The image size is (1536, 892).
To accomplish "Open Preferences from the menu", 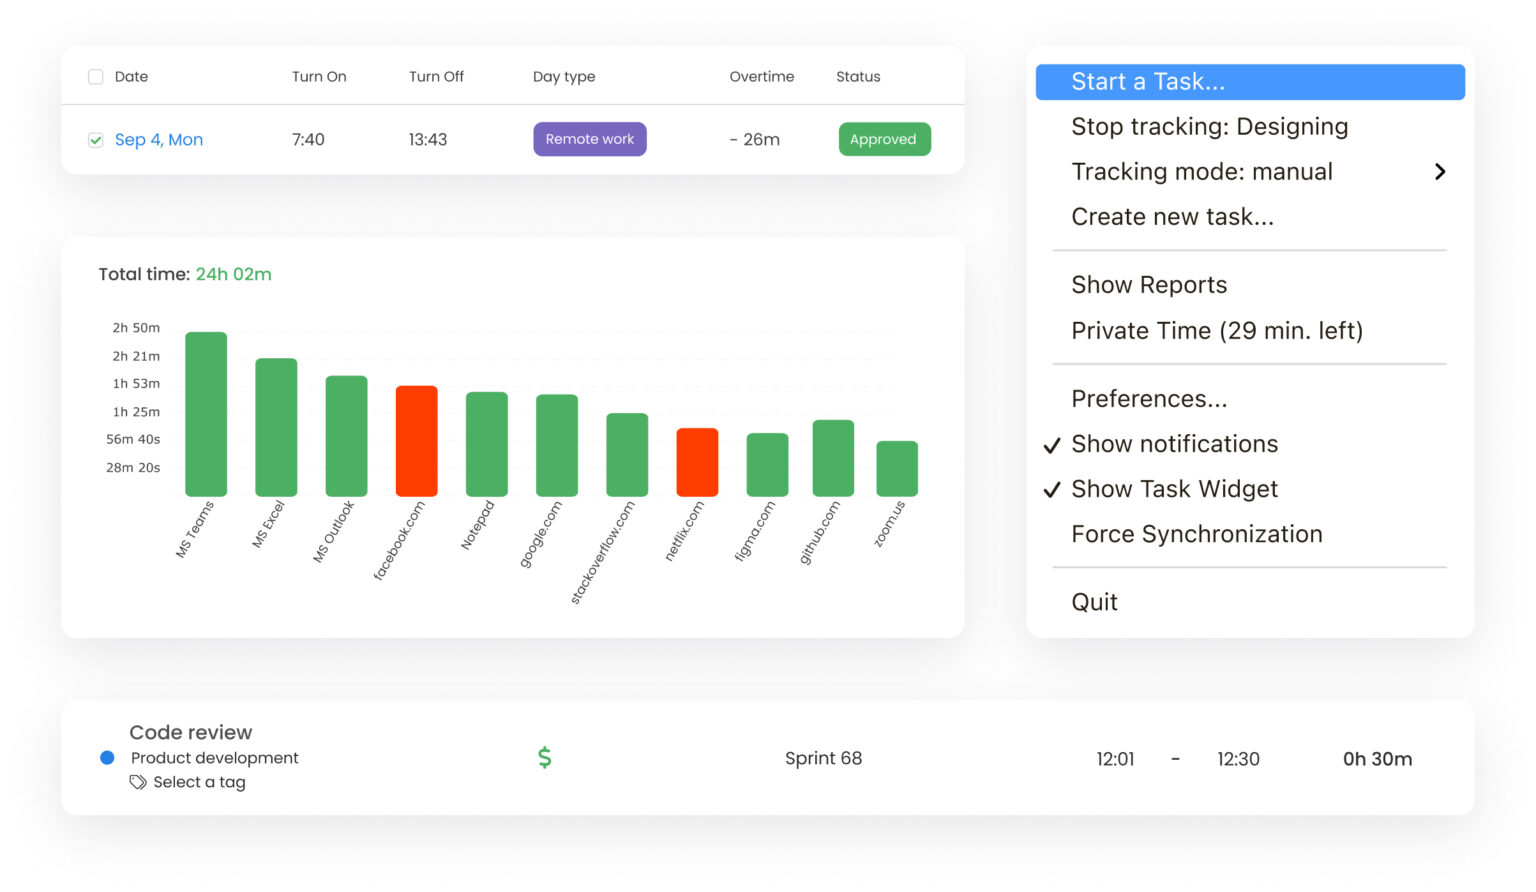I will [1149, 398].
